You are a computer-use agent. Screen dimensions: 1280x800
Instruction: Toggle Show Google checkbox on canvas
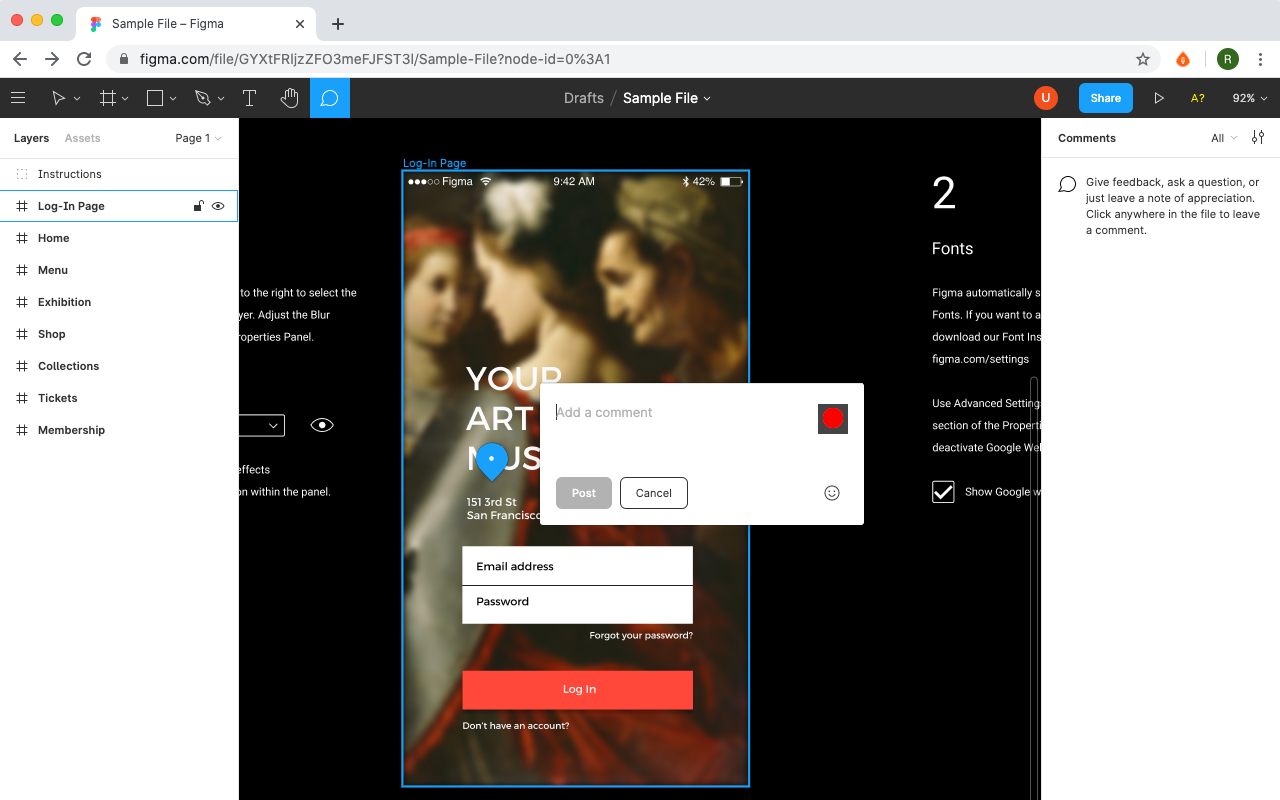(943, 491)
